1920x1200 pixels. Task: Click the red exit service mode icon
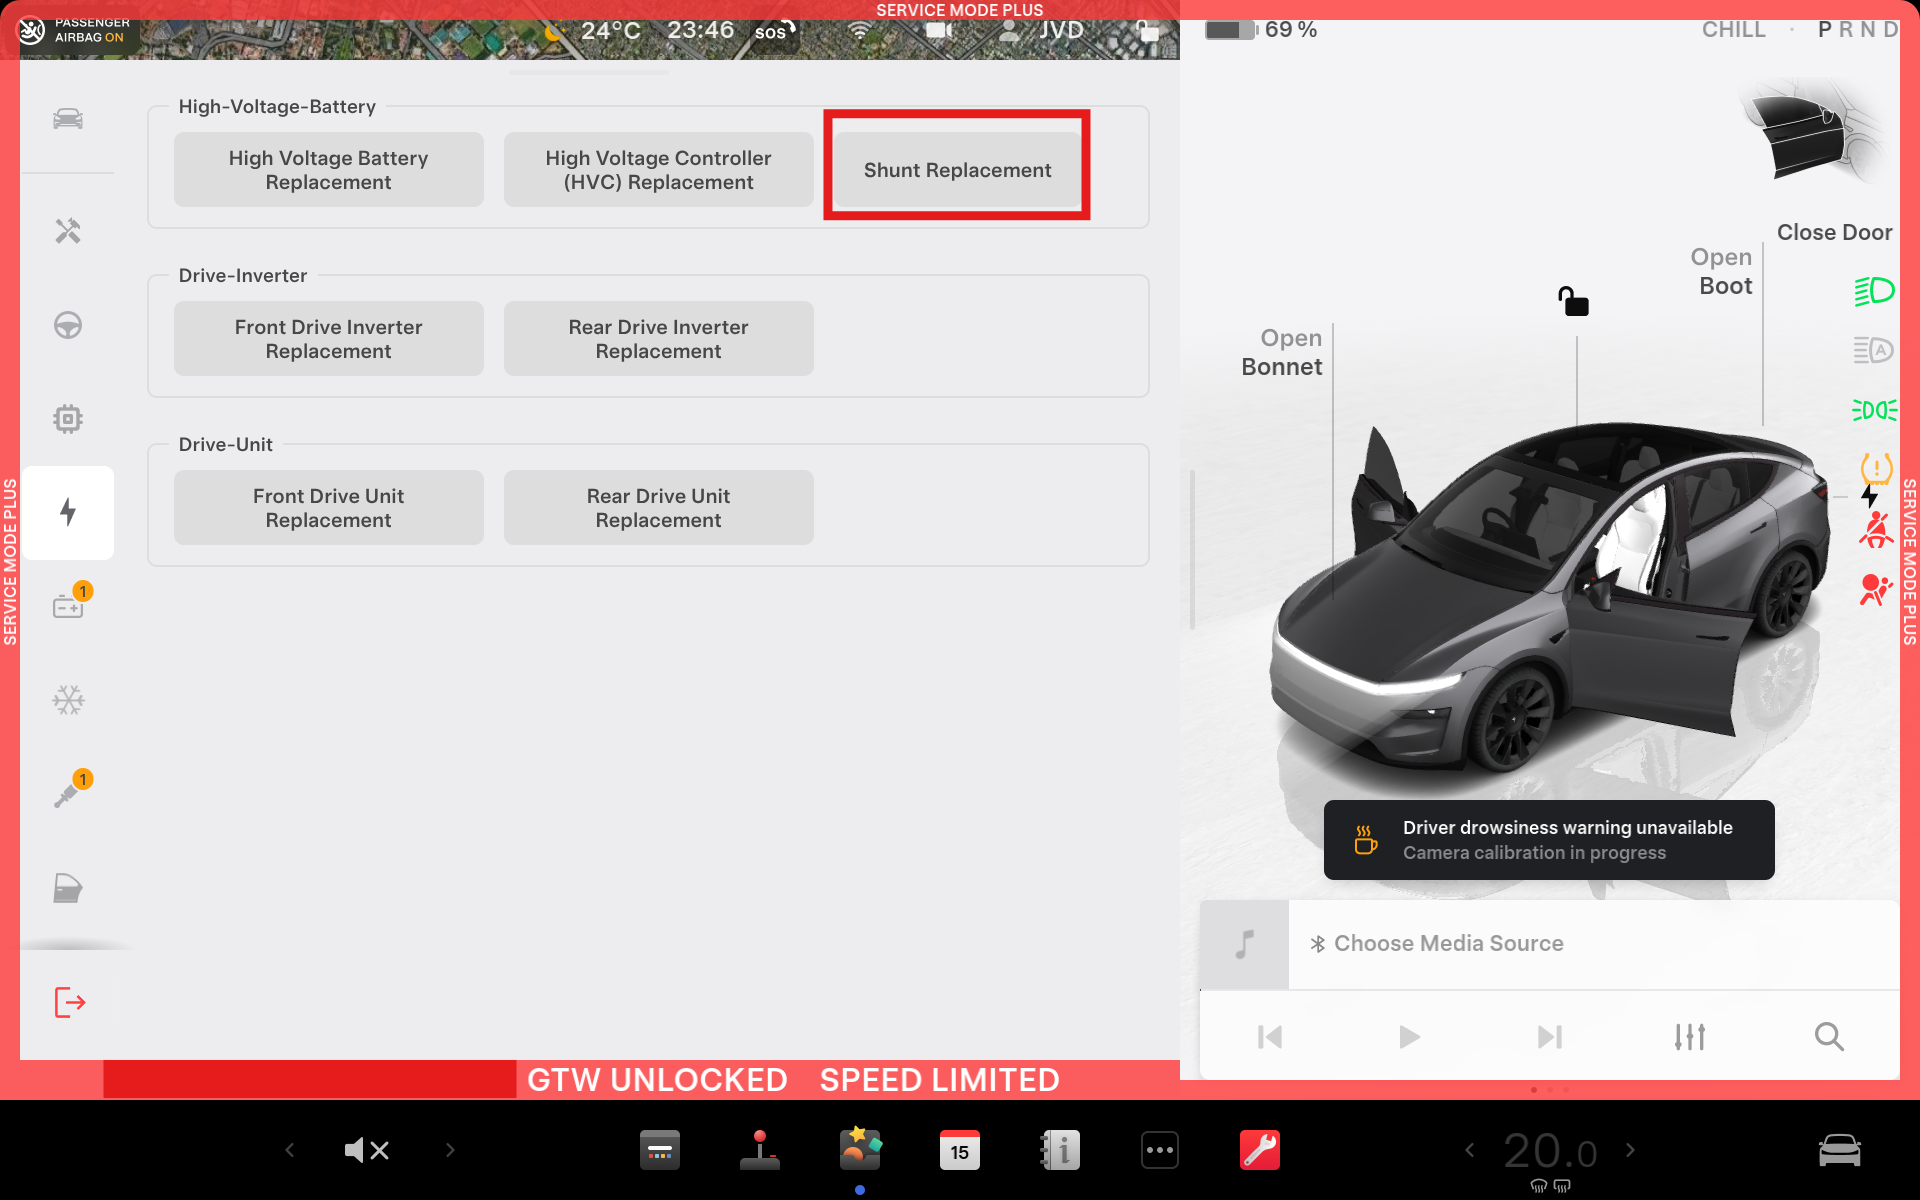point(69,1002)
